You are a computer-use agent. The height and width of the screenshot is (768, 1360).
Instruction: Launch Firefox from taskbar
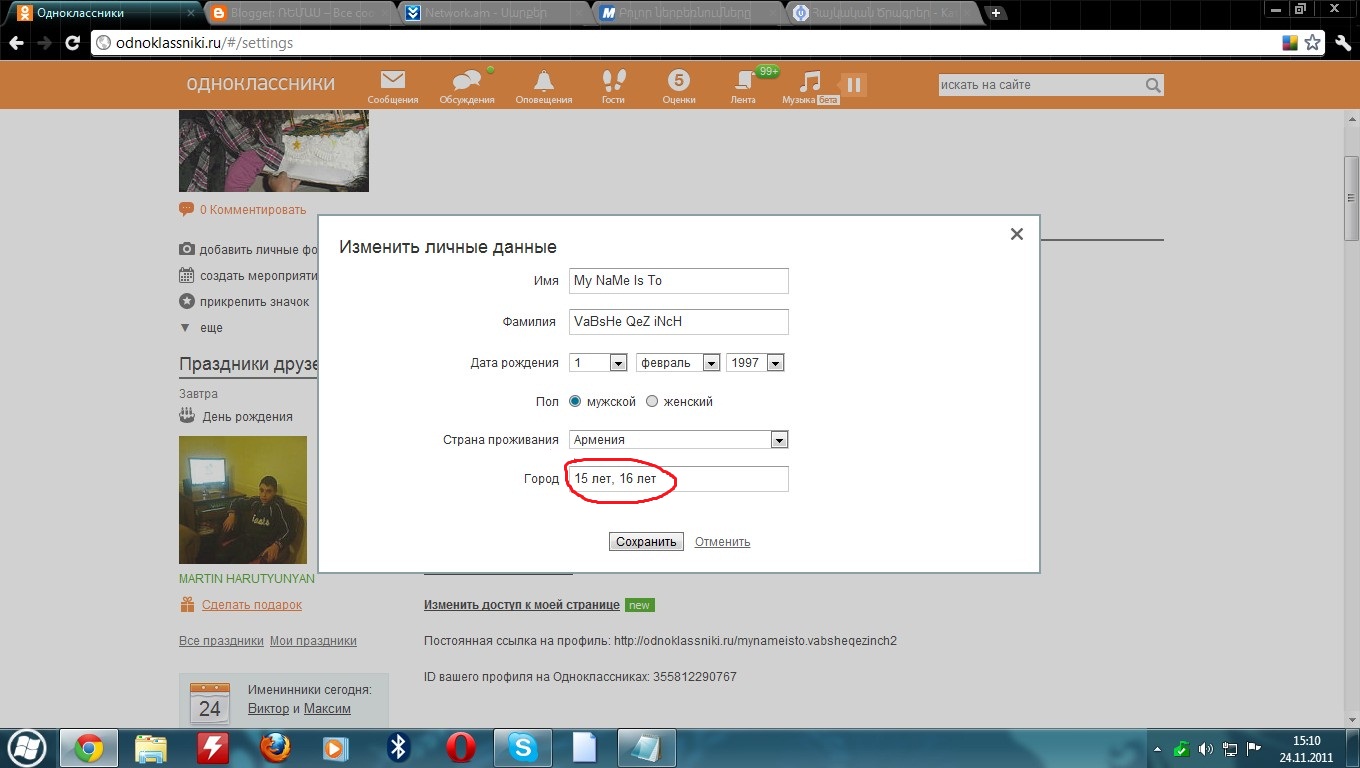[275, 748]
